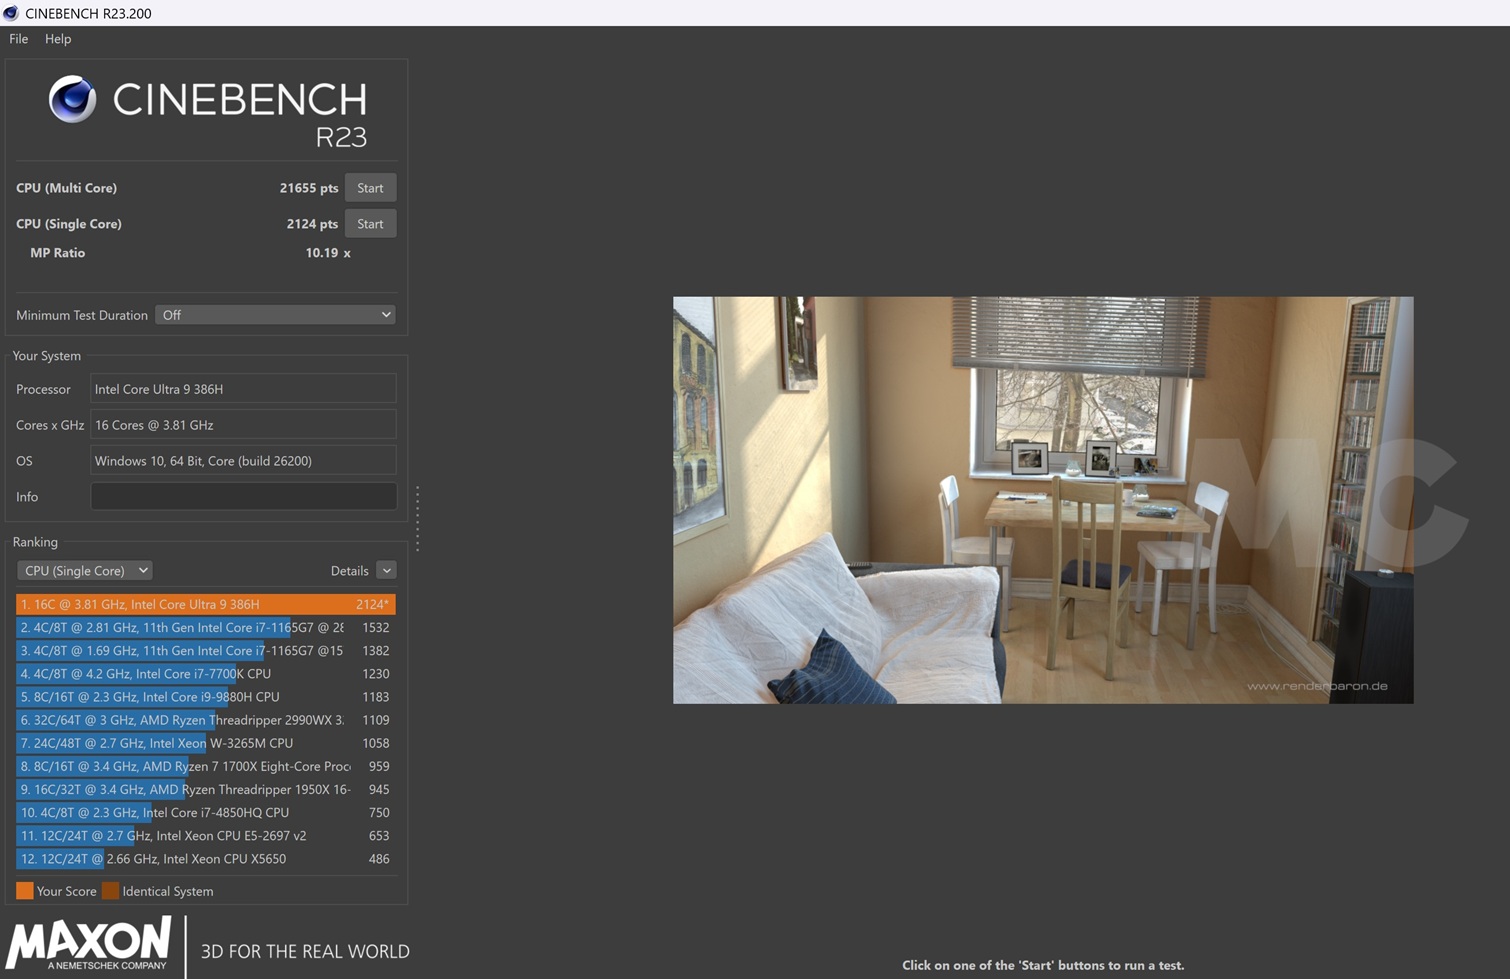Select ranking row 4 Intel Core i7-7700K
Screen dimensions: 1510x979
coord(206,674)
